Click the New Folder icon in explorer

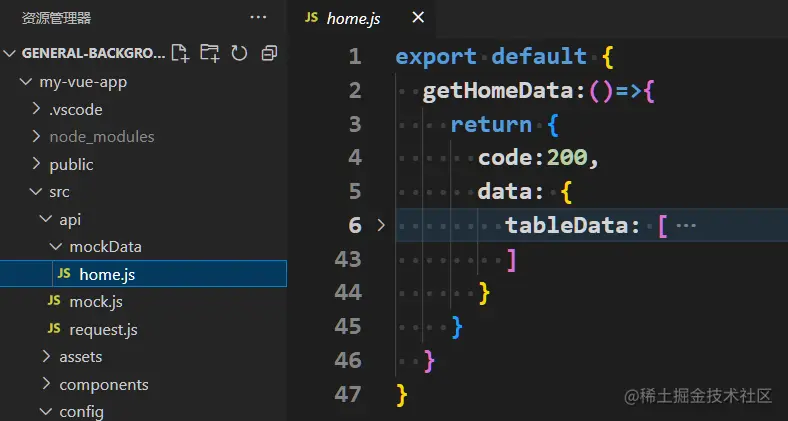point(209,53)
